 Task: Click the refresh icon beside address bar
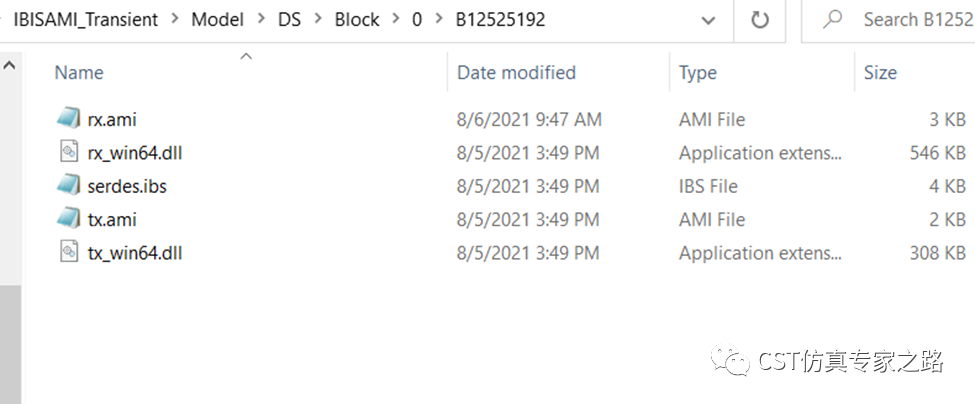point(760,20)
